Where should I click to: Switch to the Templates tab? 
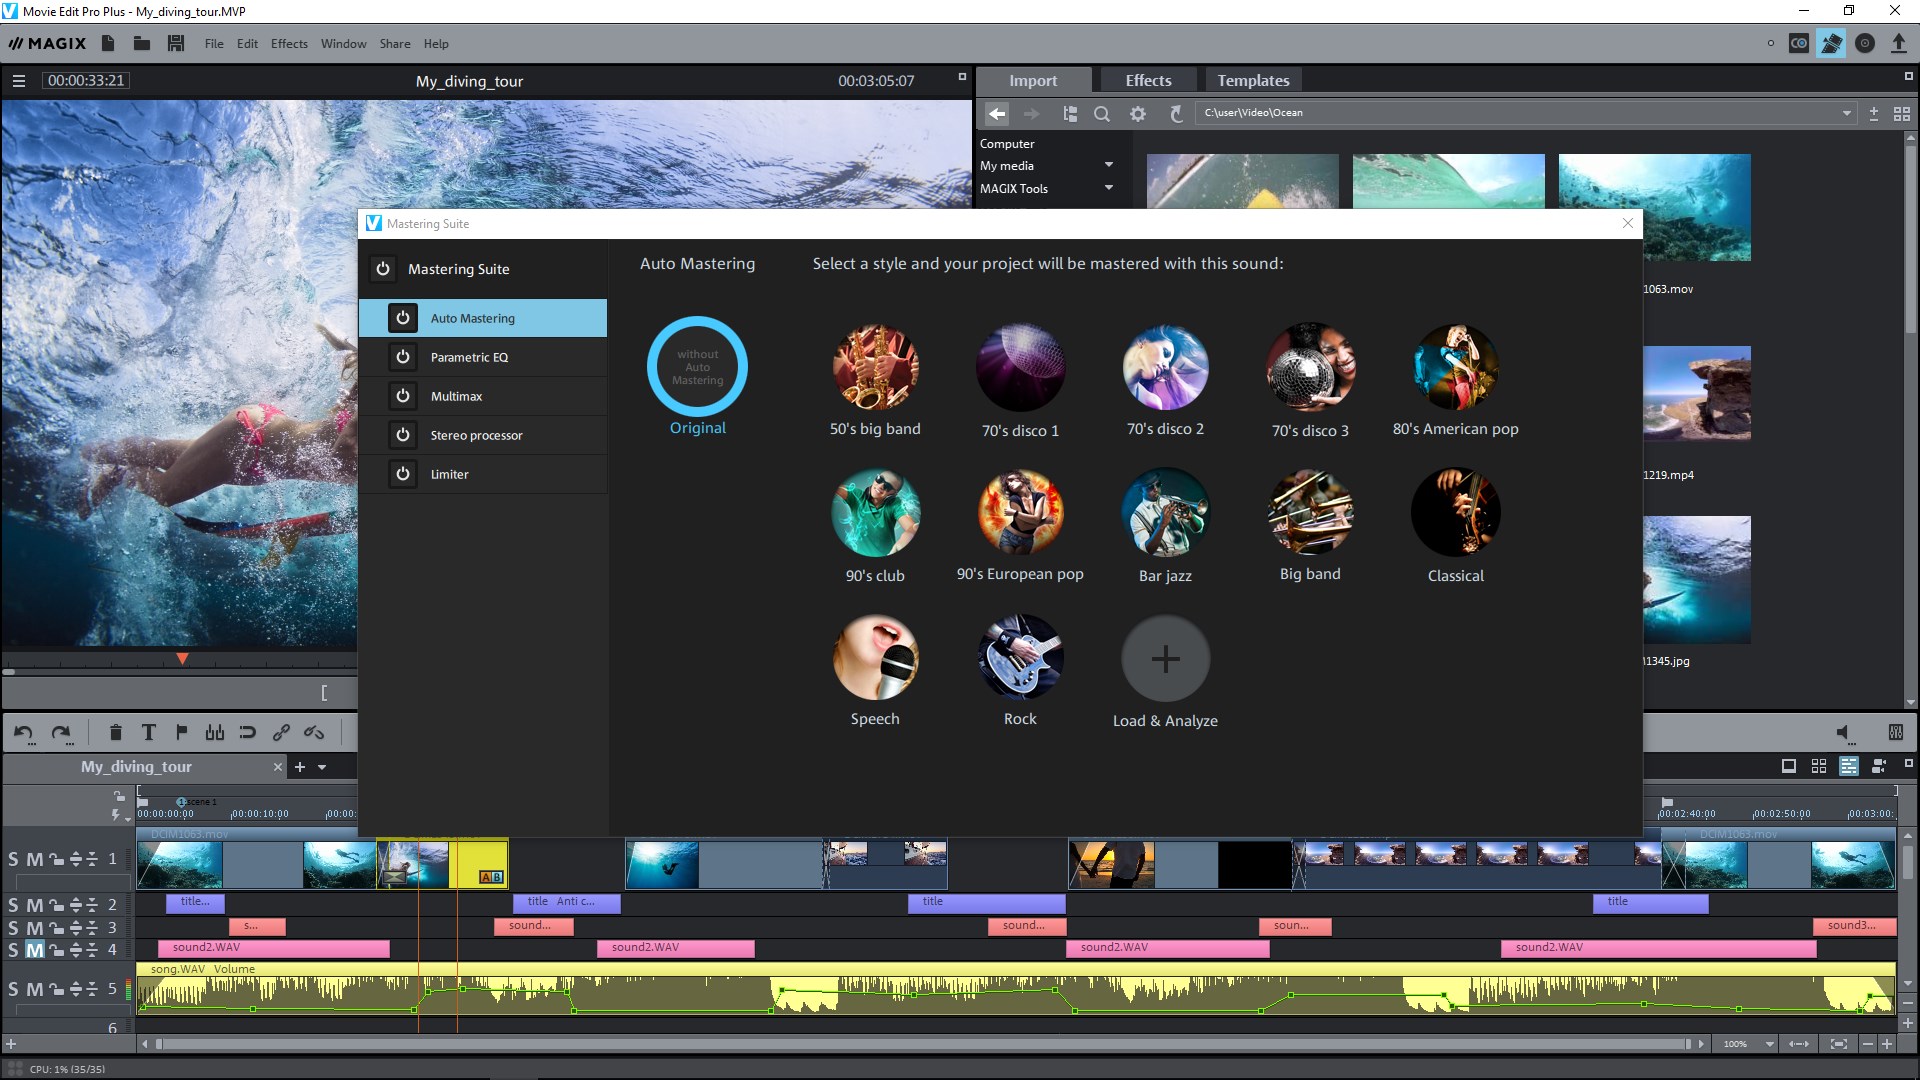(1253, 81)
